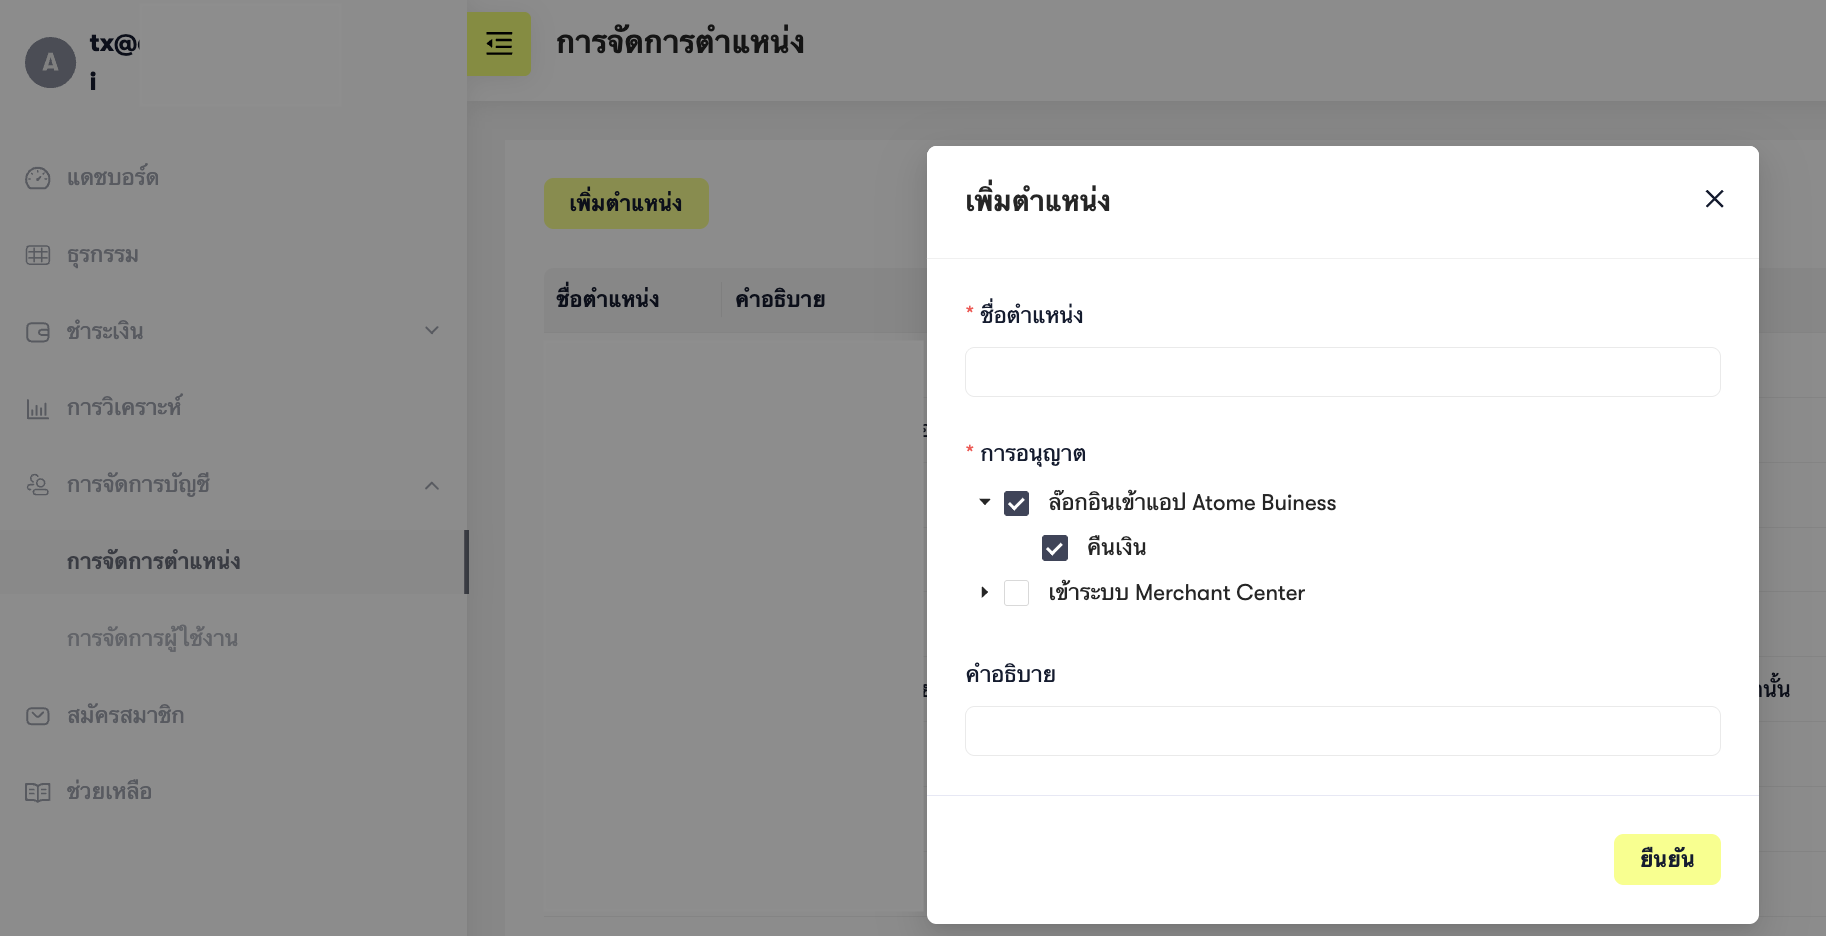Open การวิเคราะห์ analytics from sidebar
The height and width of the screenshot is (936, 1826).
(x=38, y=408)
